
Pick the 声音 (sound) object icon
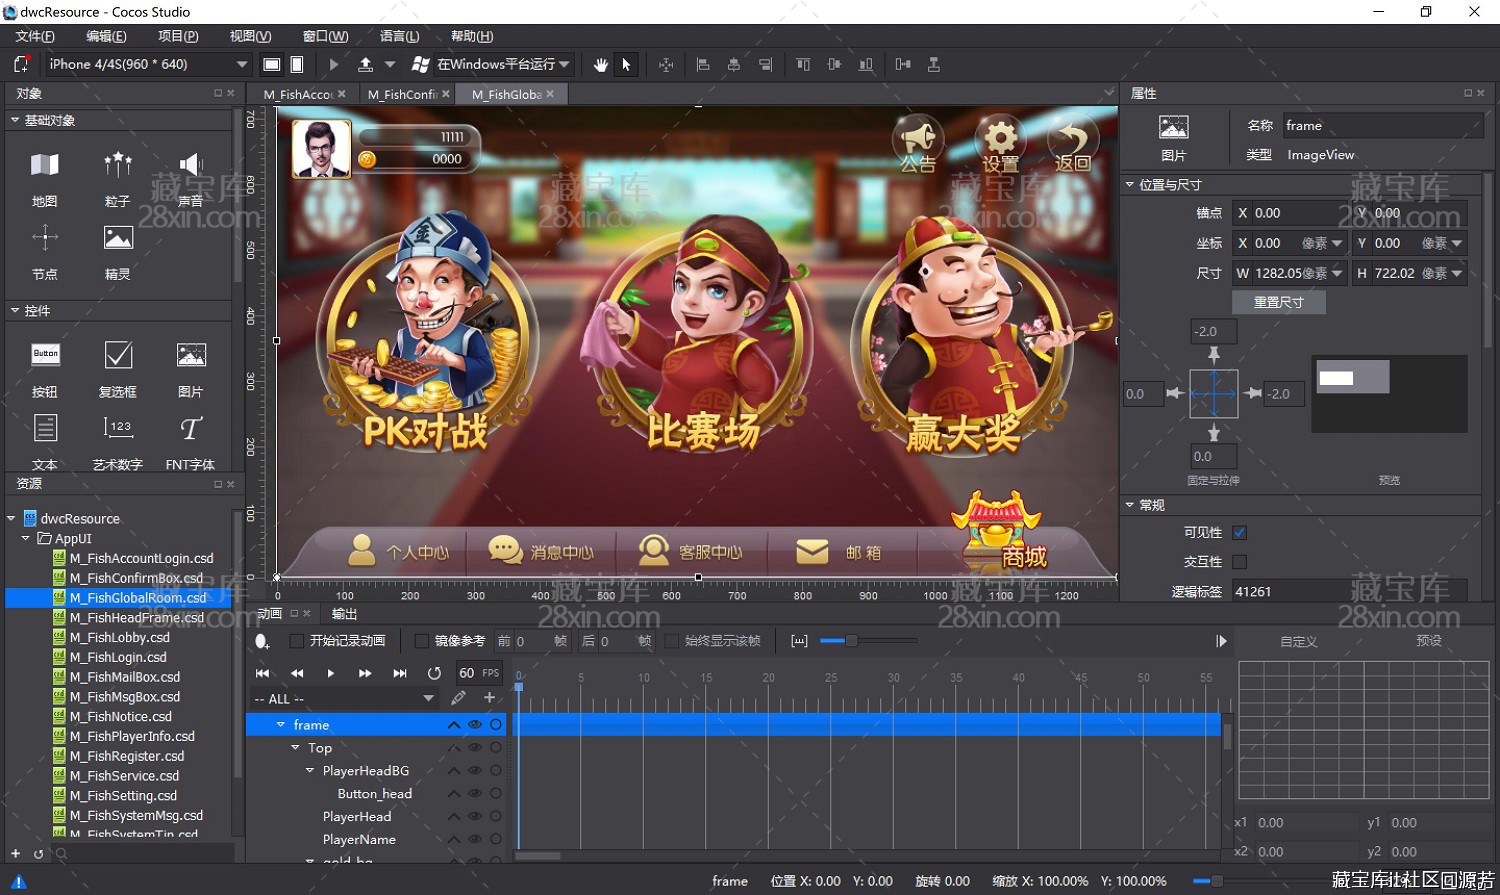[x=190, y=165]
